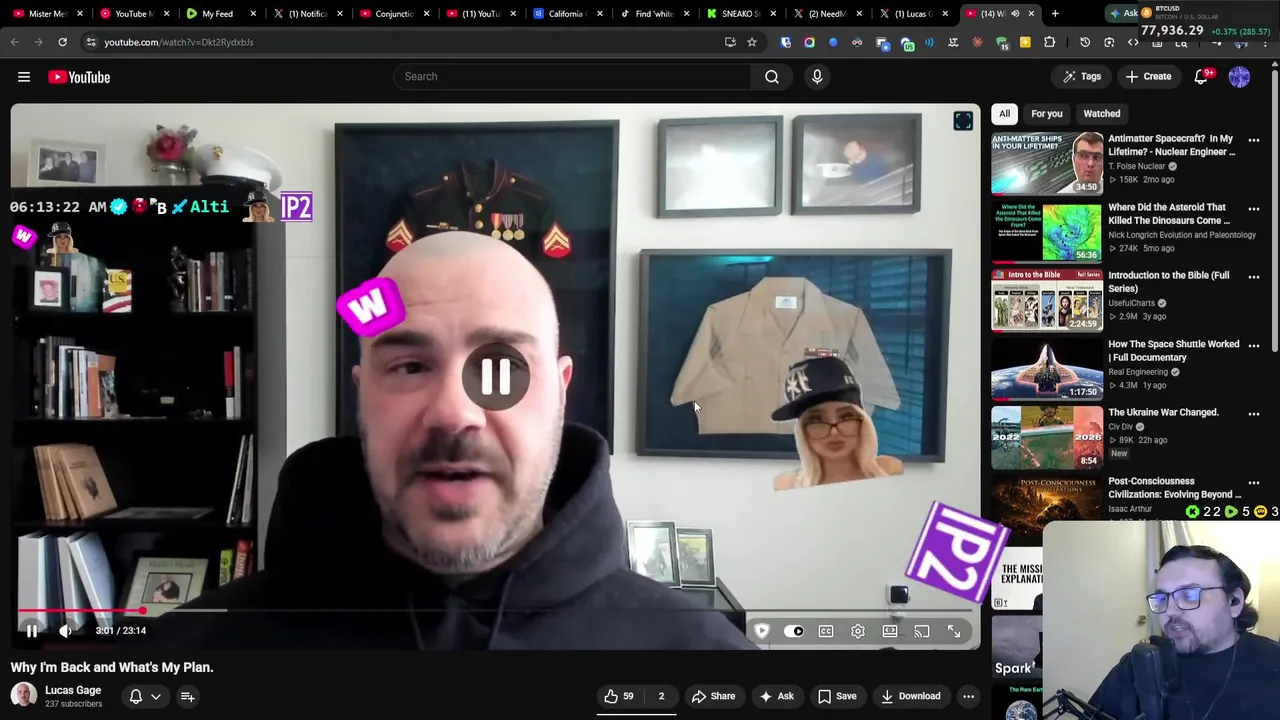Viewport: 1280px width, 720px height.
Task: Click the search magnifier button
Action: (x=772, y=76)
